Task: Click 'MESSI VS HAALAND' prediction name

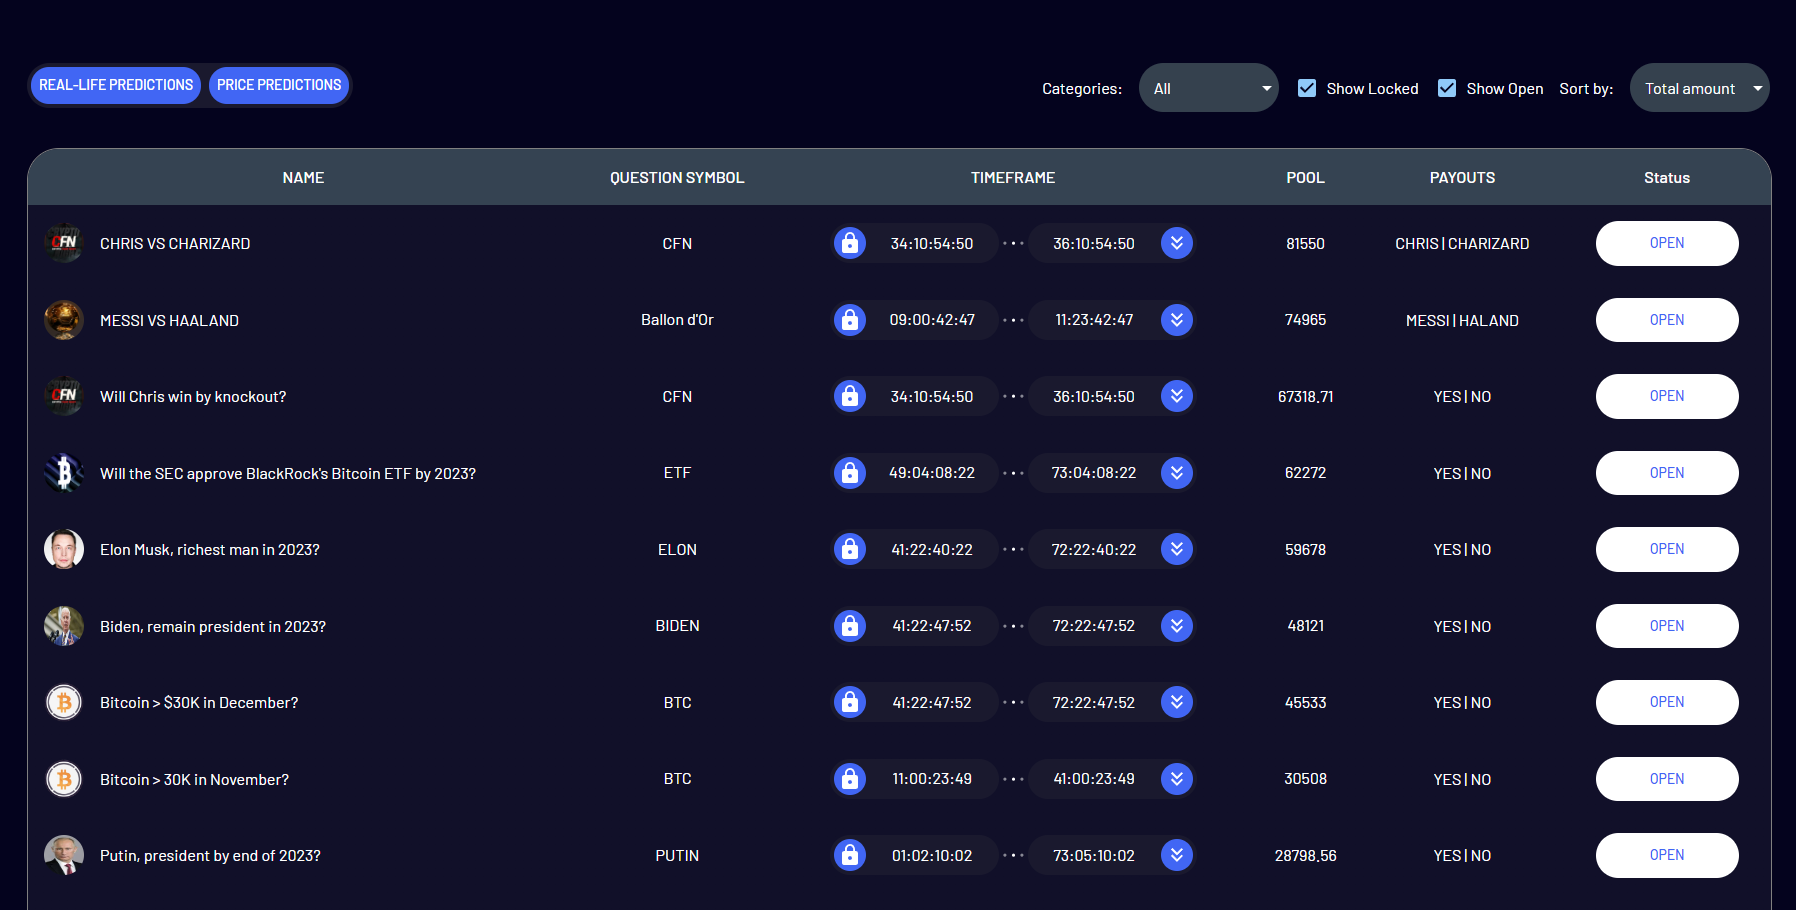Action: click(169, 321)
